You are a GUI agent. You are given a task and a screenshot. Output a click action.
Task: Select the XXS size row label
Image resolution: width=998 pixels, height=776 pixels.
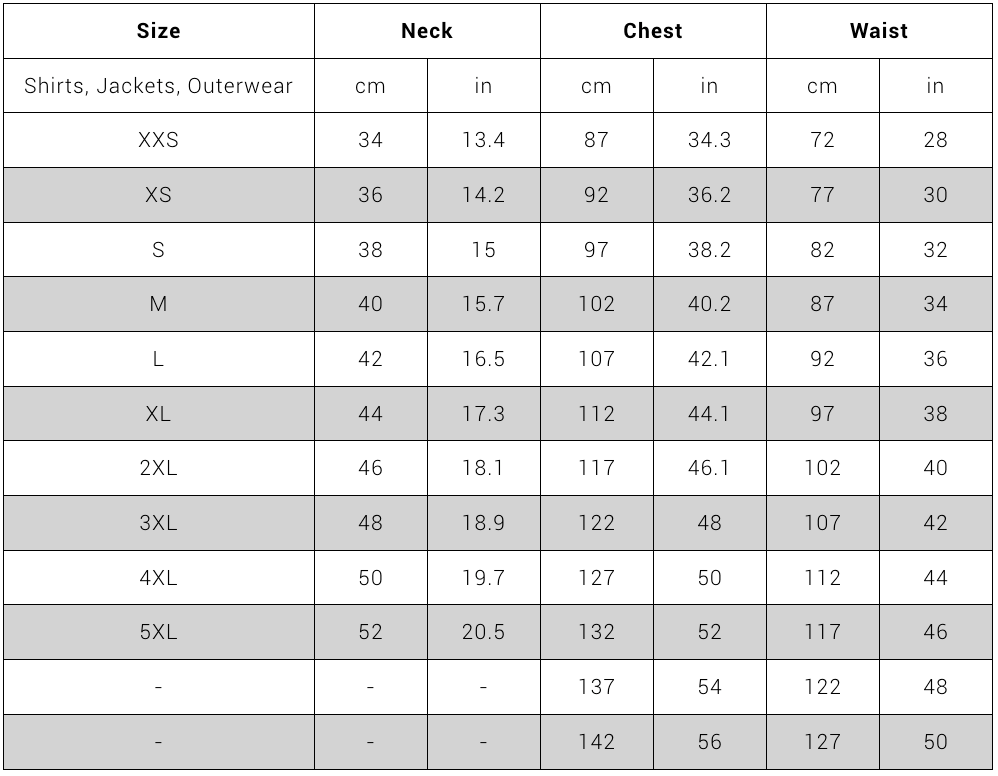tap(158, 140)
